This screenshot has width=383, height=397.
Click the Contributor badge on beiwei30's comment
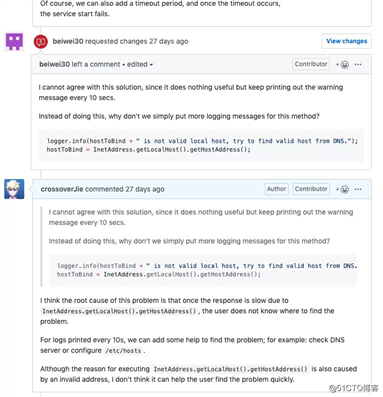311,64
